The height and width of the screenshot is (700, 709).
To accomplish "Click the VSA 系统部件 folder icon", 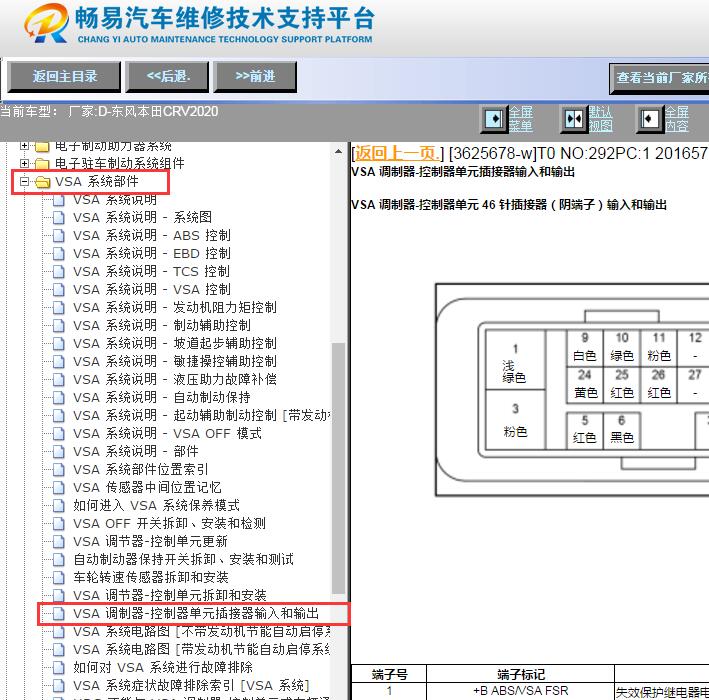I will [43, 182].
